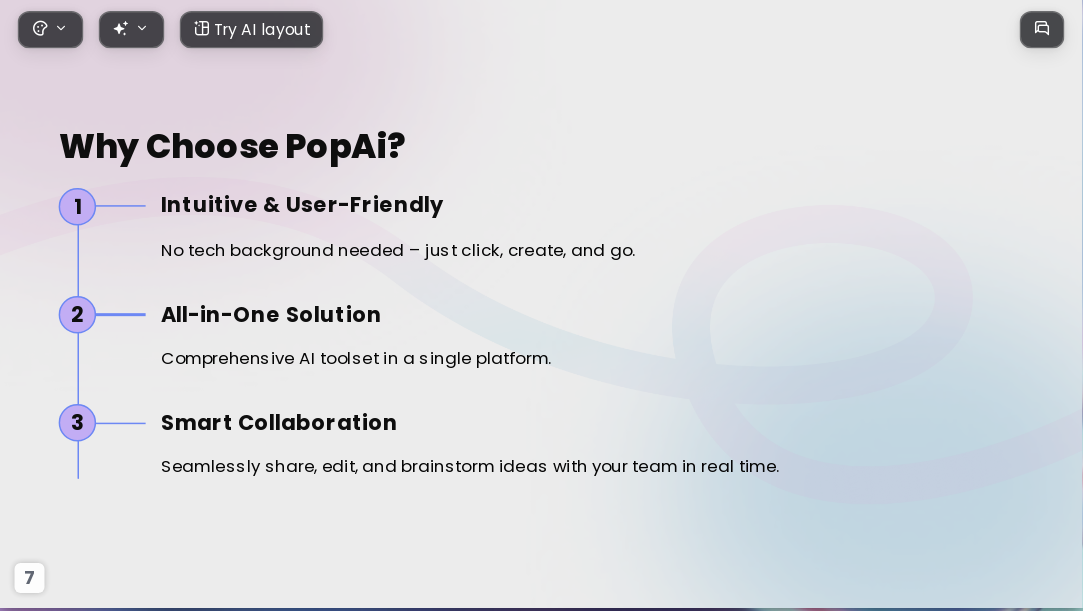Click the Try AI layout button
The height and width of the screenshot is (611, 1083).
point(251,29)
